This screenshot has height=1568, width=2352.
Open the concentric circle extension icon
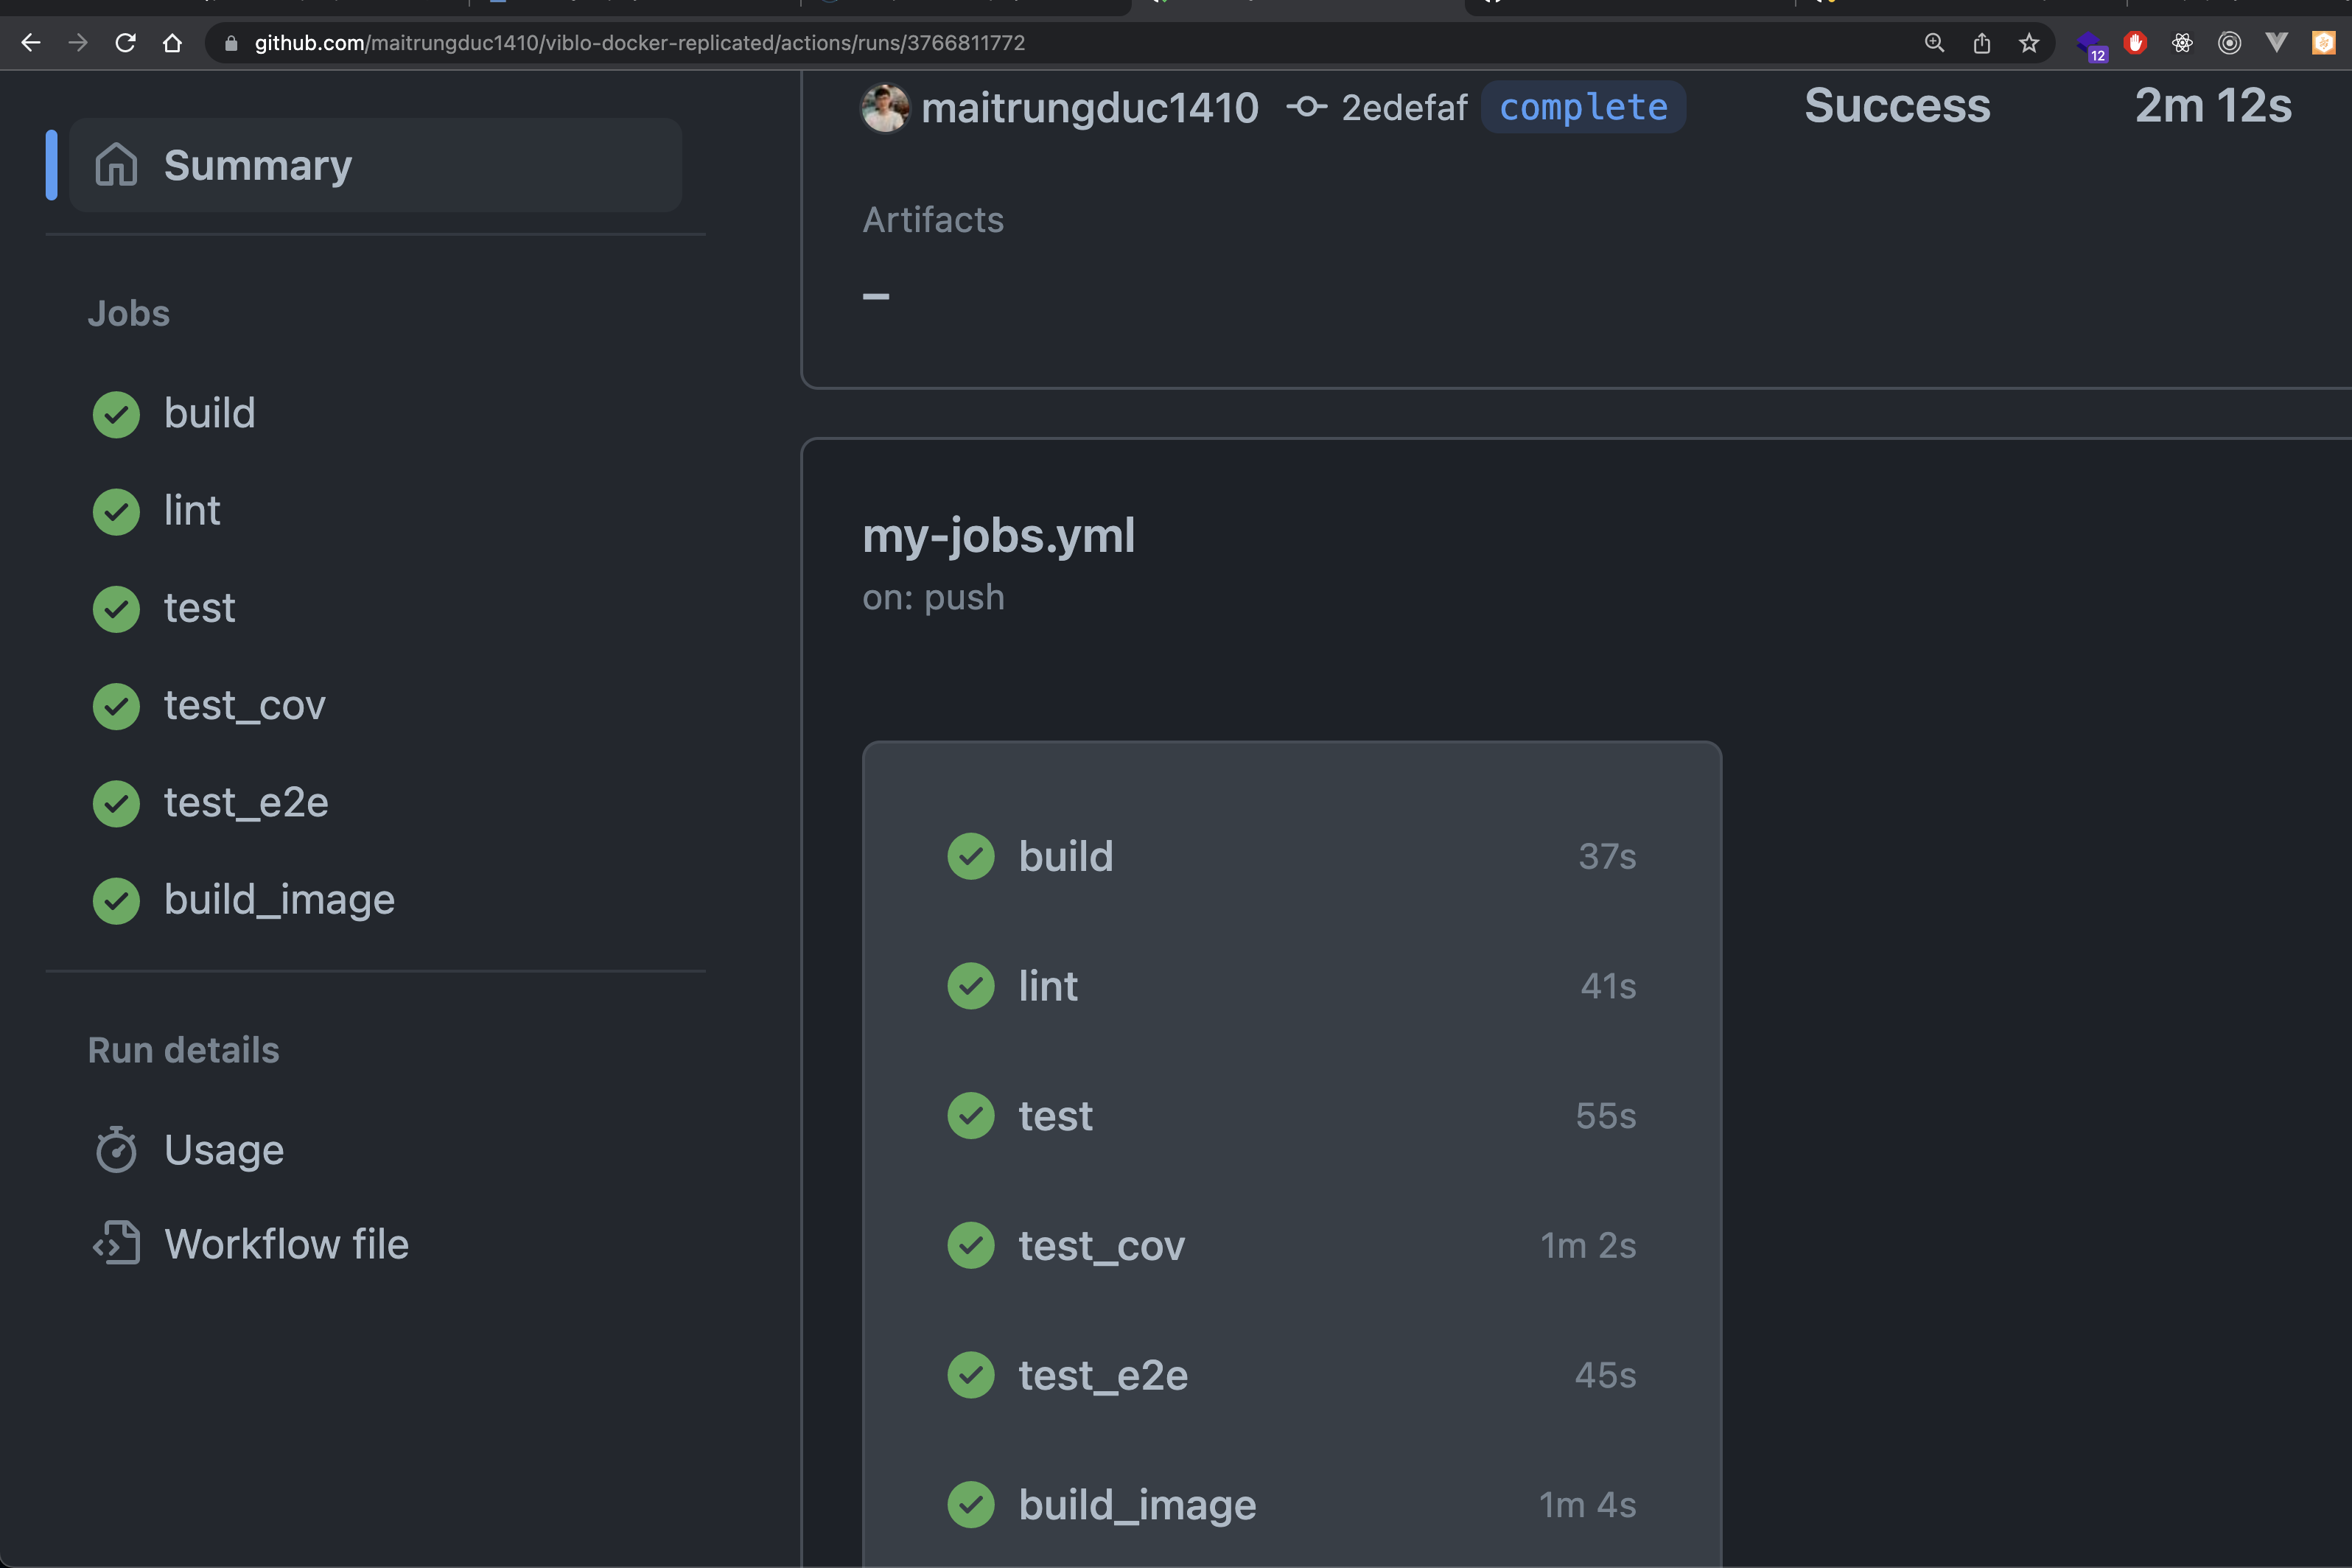pos(2229,43)
